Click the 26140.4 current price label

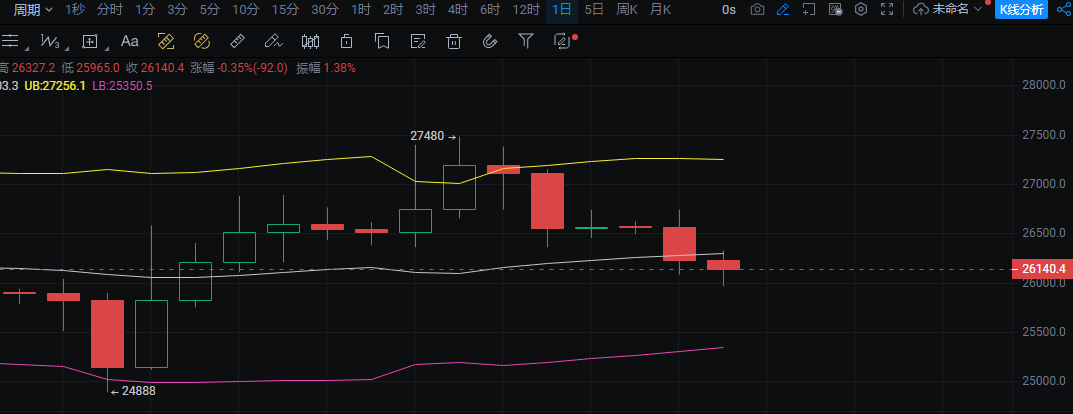(x=1040, y=269)
